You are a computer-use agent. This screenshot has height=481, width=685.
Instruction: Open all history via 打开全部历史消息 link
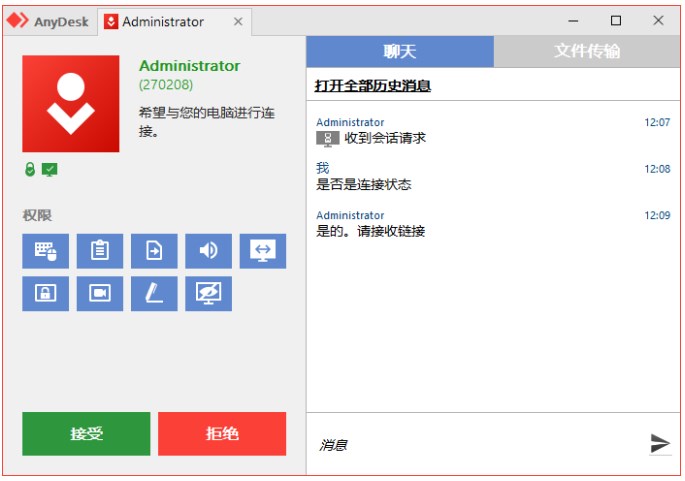point(373,86)
